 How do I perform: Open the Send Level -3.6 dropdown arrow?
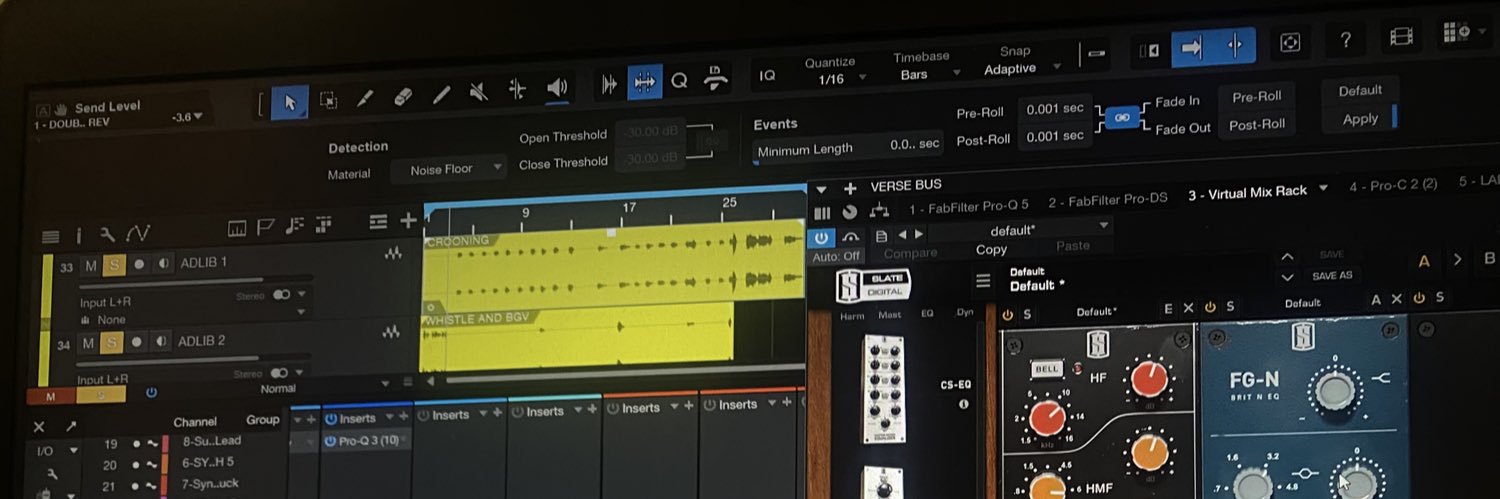pos(198,117)
